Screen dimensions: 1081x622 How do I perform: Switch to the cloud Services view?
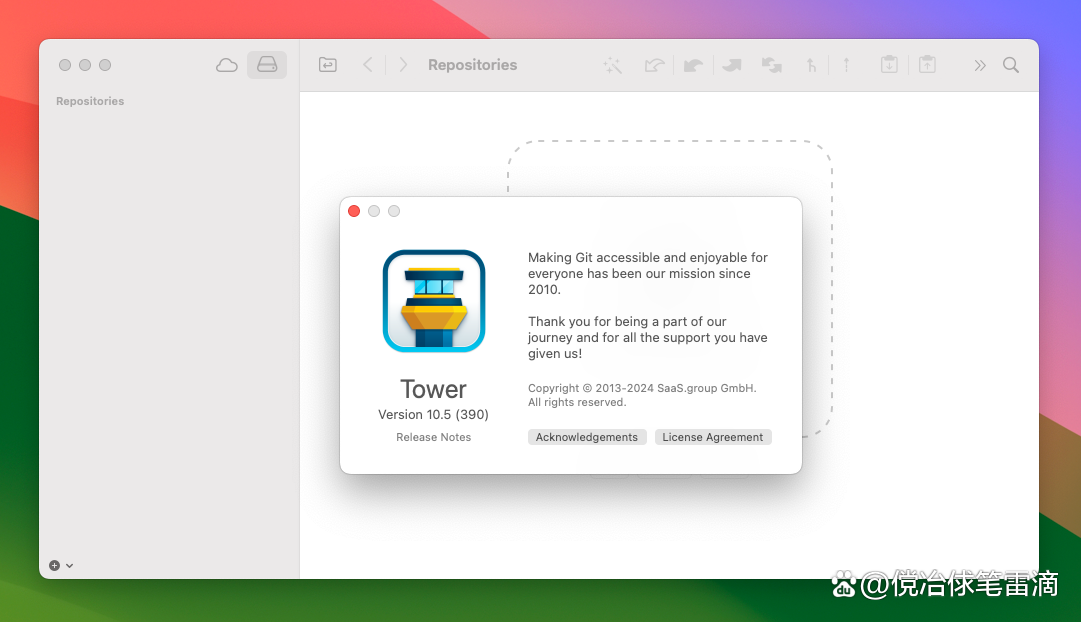[227, 65]
